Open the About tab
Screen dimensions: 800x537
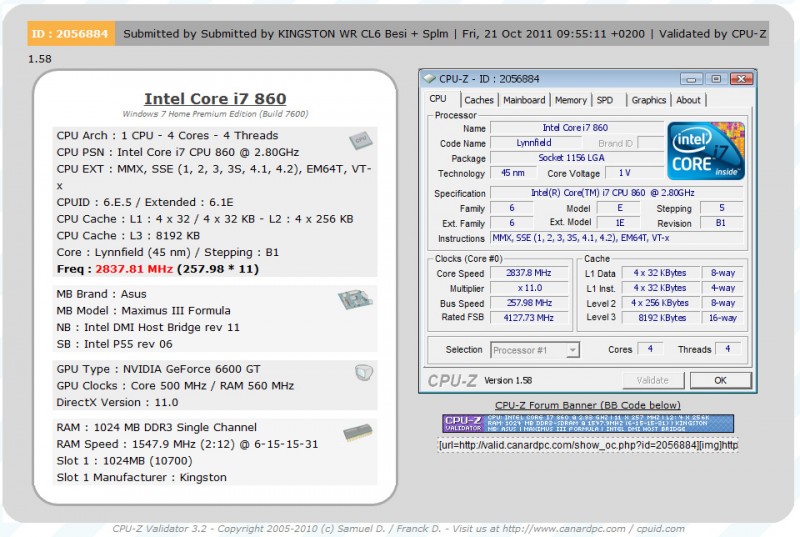(x=688, y=100)
